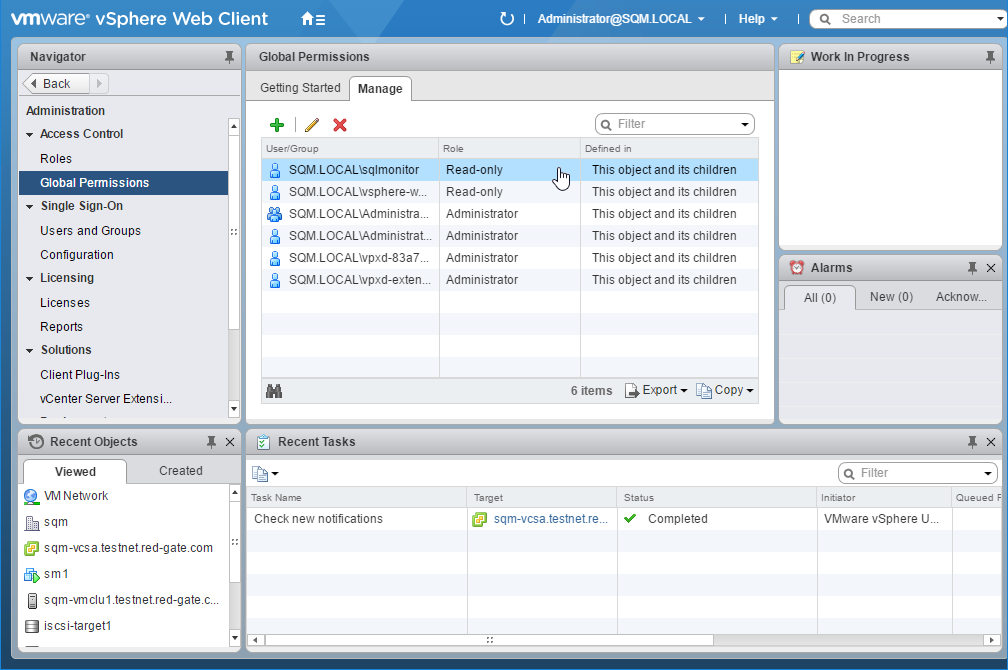Click the Home icon in top bar
The image size is (1008, 670).
pyautogui.click(x=313, y=19)
